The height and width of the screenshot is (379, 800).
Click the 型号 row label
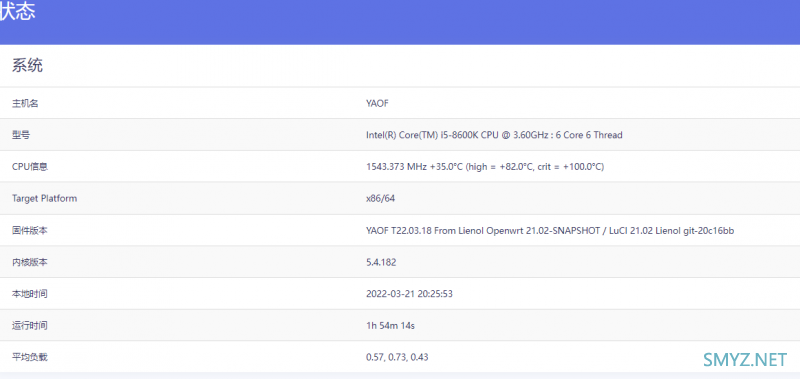[21, 135]
